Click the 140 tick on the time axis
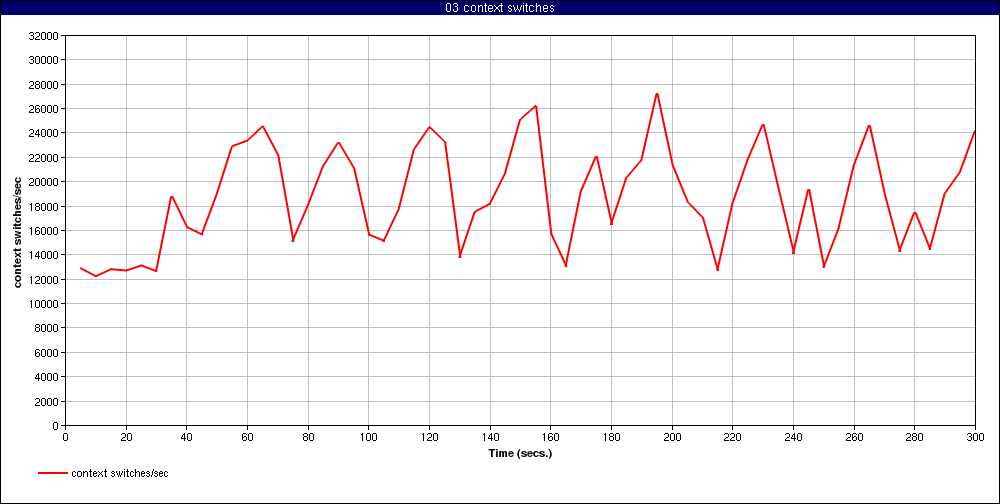Image resolution: width=1000 pixels, height=504 pixels. pos(490,438)
